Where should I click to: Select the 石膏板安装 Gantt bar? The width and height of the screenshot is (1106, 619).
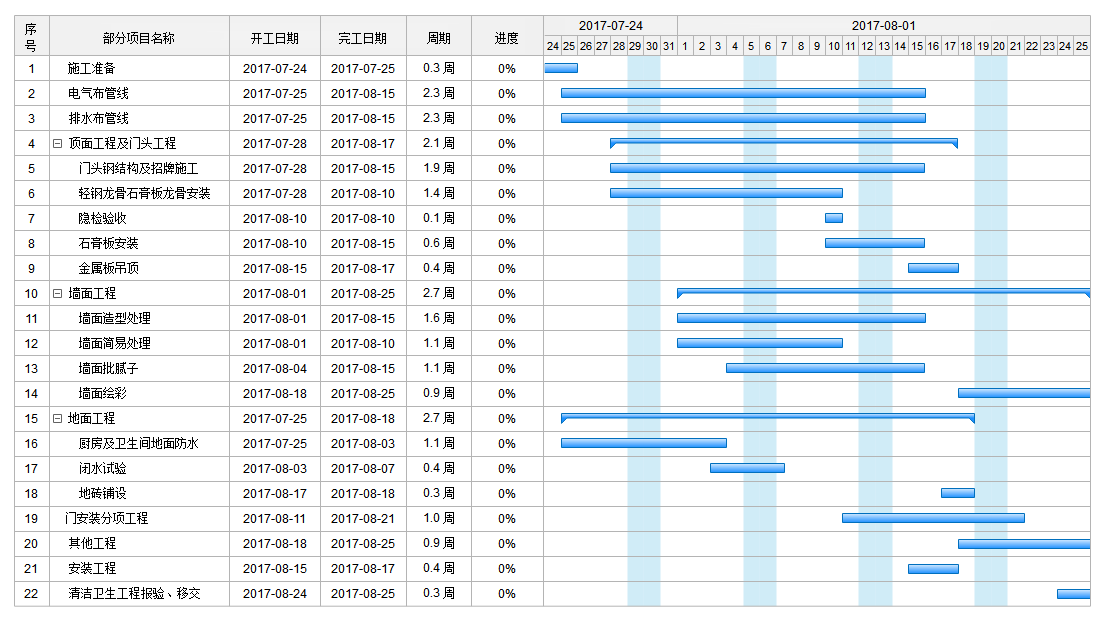[875, 243]
